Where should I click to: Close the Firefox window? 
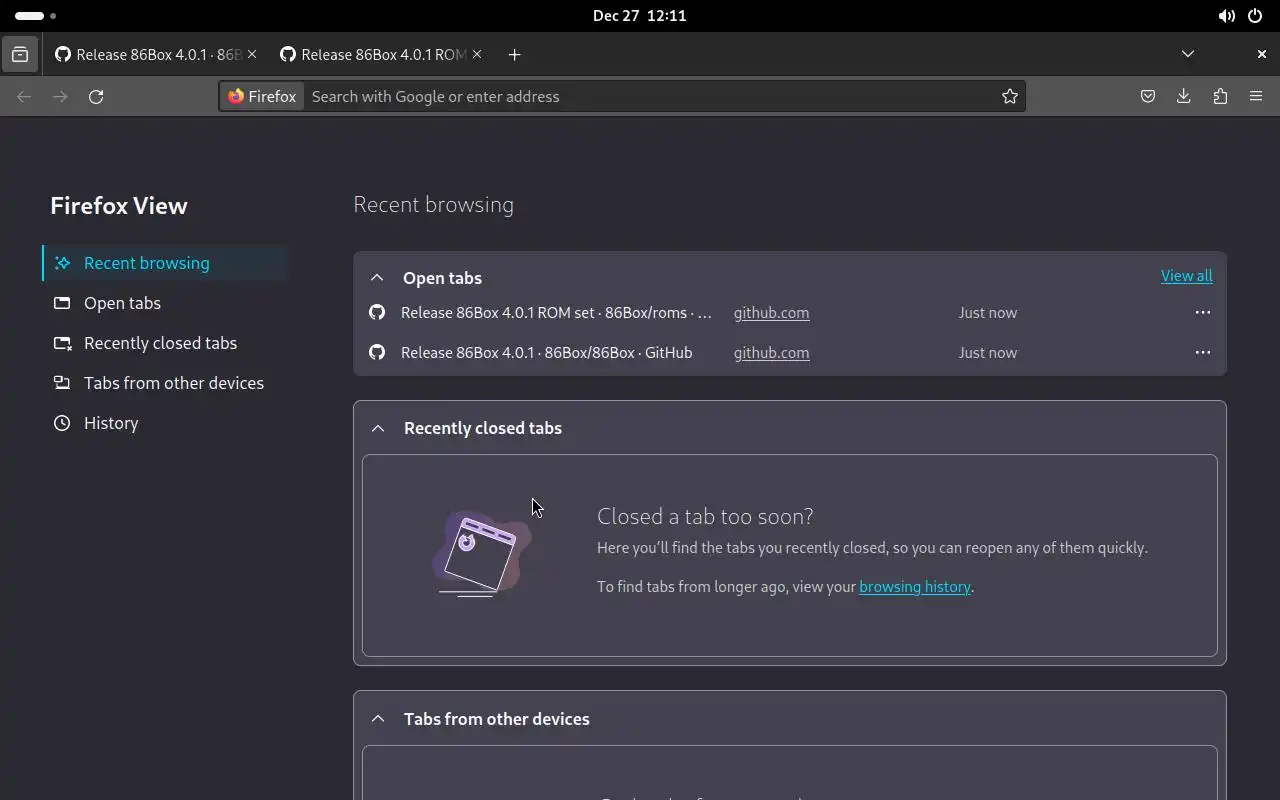(x=1261, y=54)
